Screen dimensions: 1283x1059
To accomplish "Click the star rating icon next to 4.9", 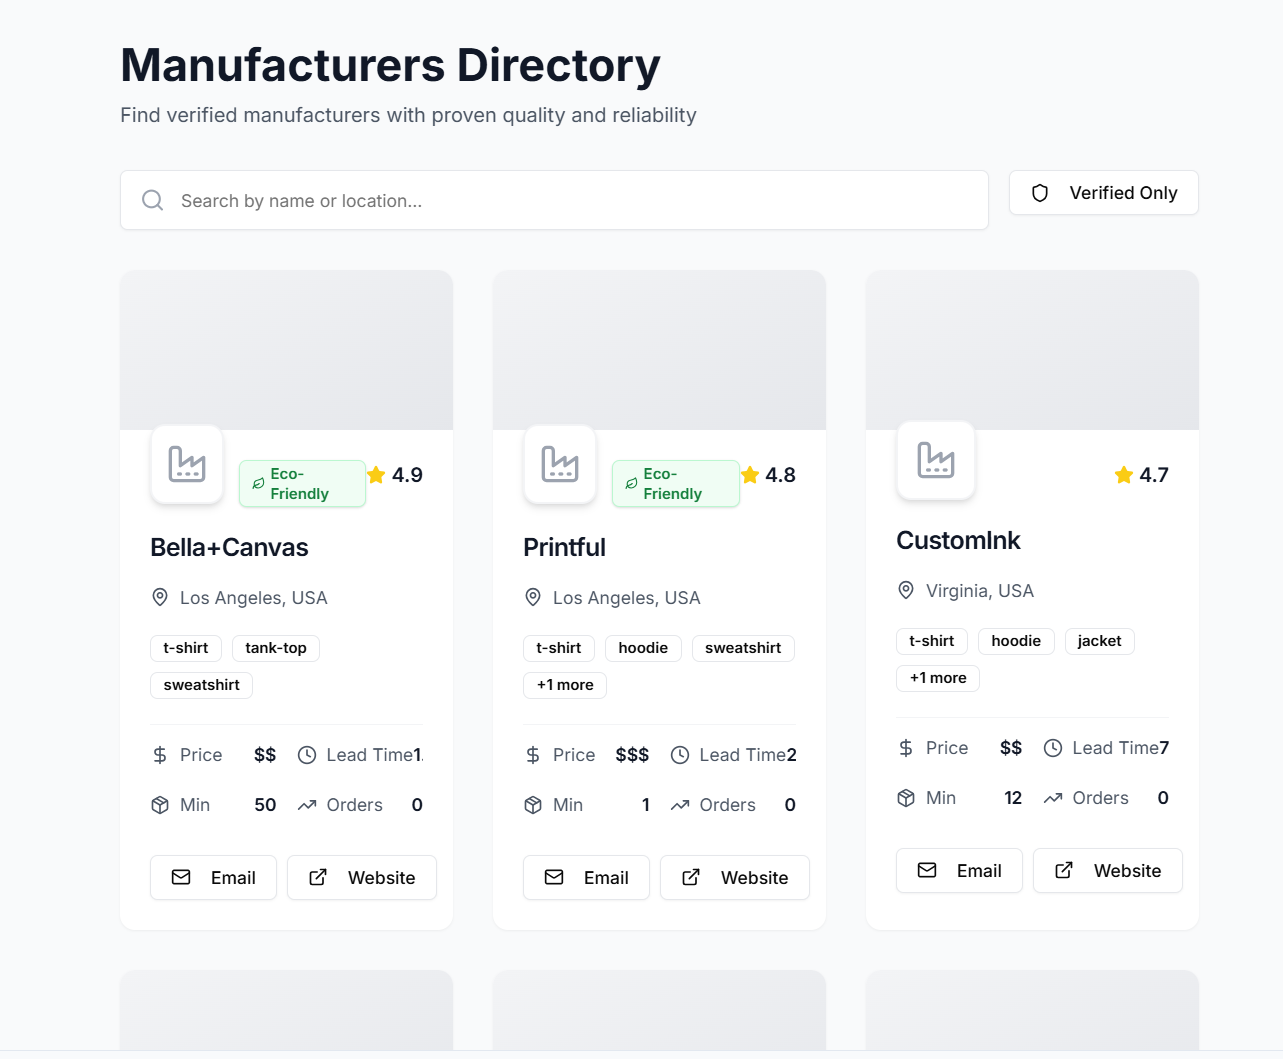I will [376, 475].
